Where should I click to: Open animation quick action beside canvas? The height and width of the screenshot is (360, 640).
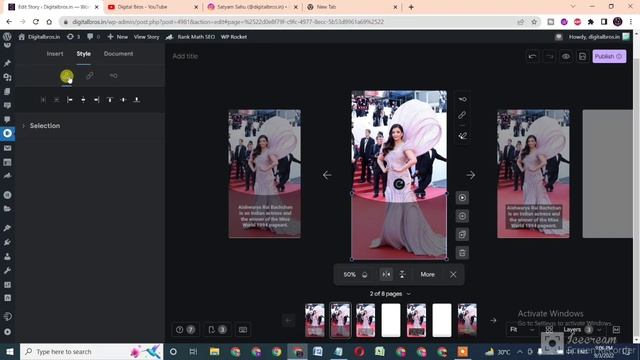point(462,99)
